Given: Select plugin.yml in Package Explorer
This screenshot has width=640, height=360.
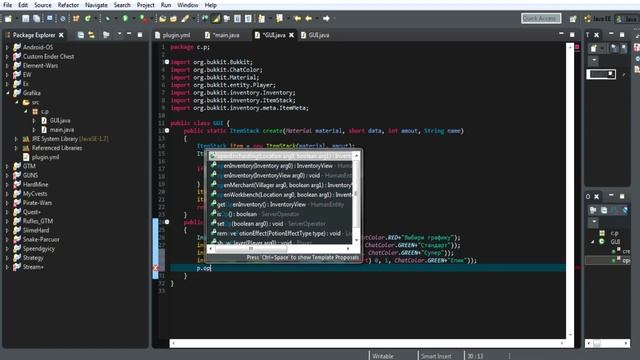Looking at the screenshot, I should pos(45,157).
